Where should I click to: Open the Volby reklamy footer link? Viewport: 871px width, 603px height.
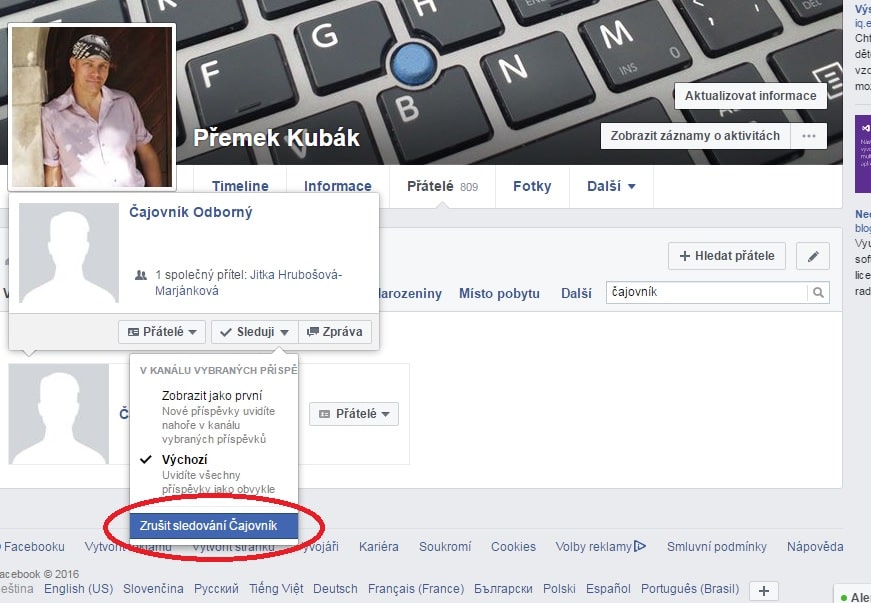[x=594, y=547]
